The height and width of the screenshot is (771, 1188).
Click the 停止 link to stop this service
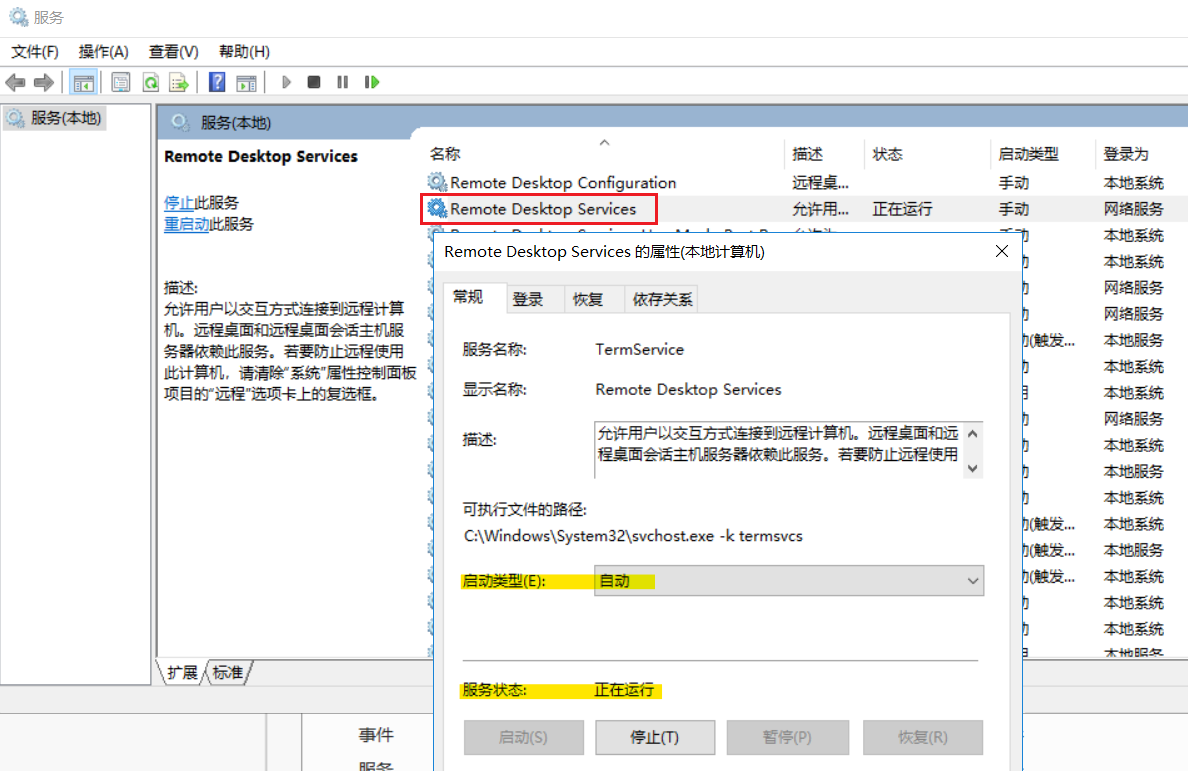pyautogui.click(x=179, y=203)
